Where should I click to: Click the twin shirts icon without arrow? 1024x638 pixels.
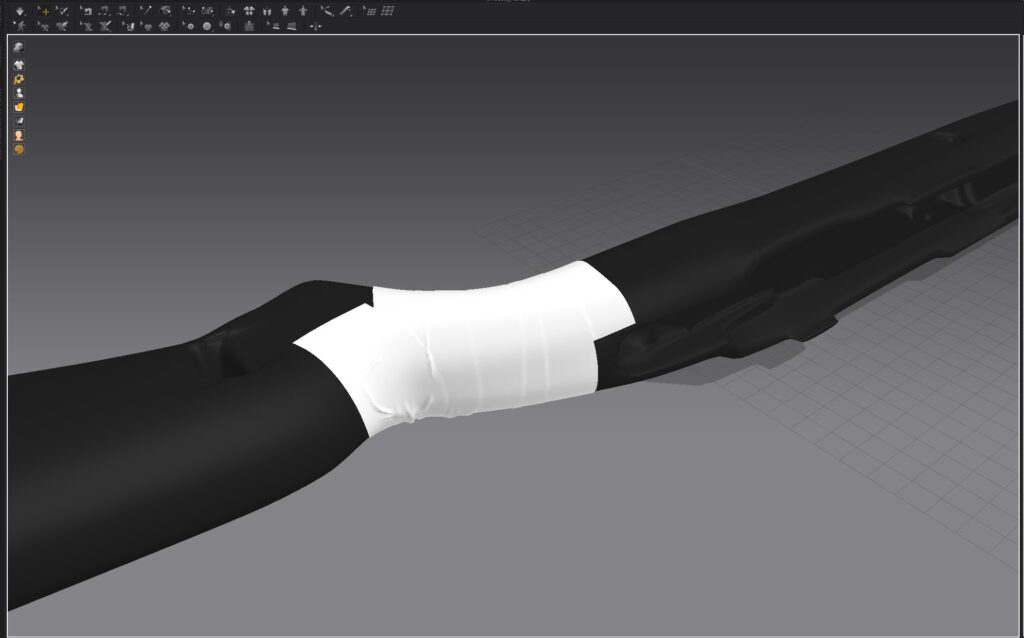click(165, 26)
